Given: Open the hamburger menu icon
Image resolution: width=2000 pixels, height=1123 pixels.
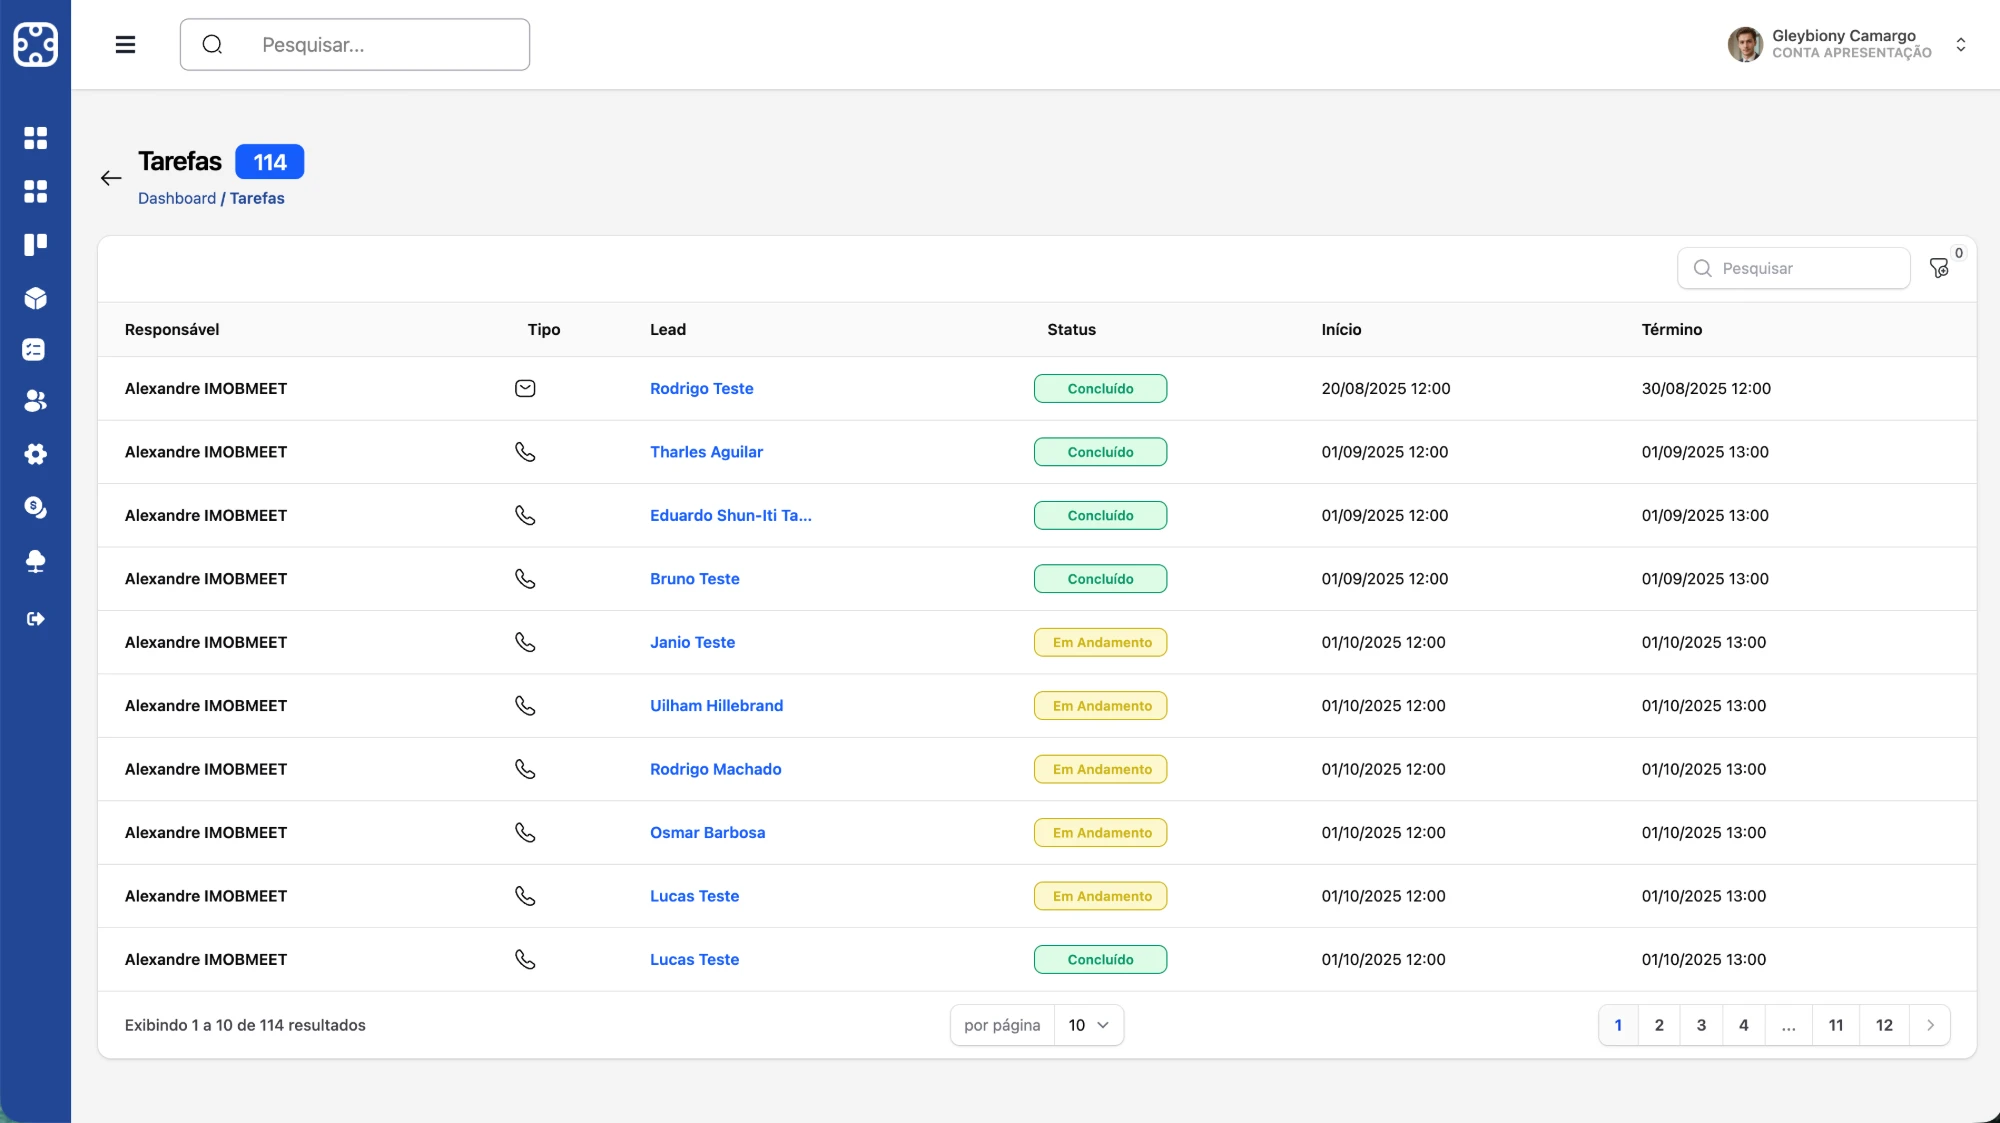Looking at the screenshot, I should click(x=125, y=44).
